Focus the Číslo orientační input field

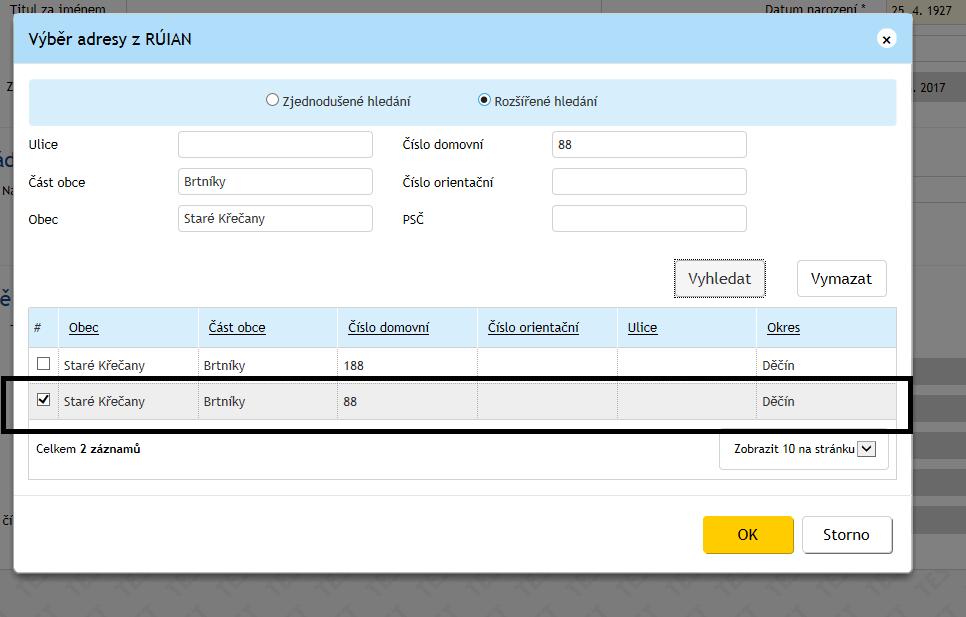pos(649,182)
